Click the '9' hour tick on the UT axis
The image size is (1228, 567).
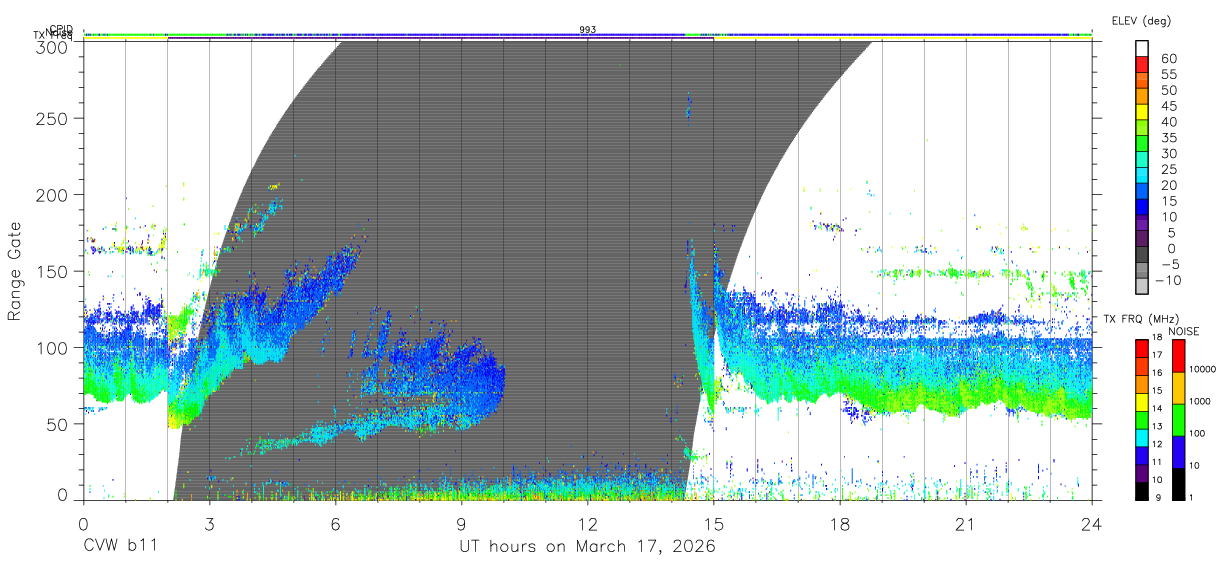click(461, 524)
